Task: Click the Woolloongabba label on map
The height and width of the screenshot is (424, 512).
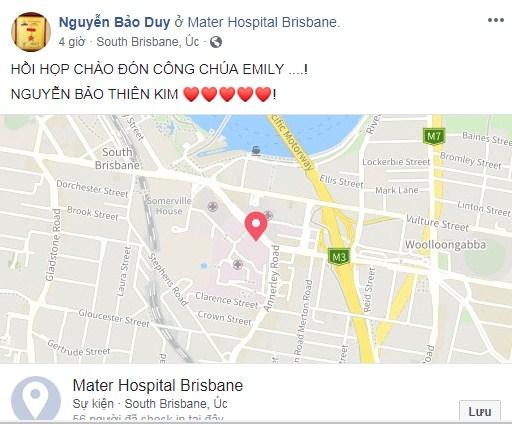Action: [446, 245]
